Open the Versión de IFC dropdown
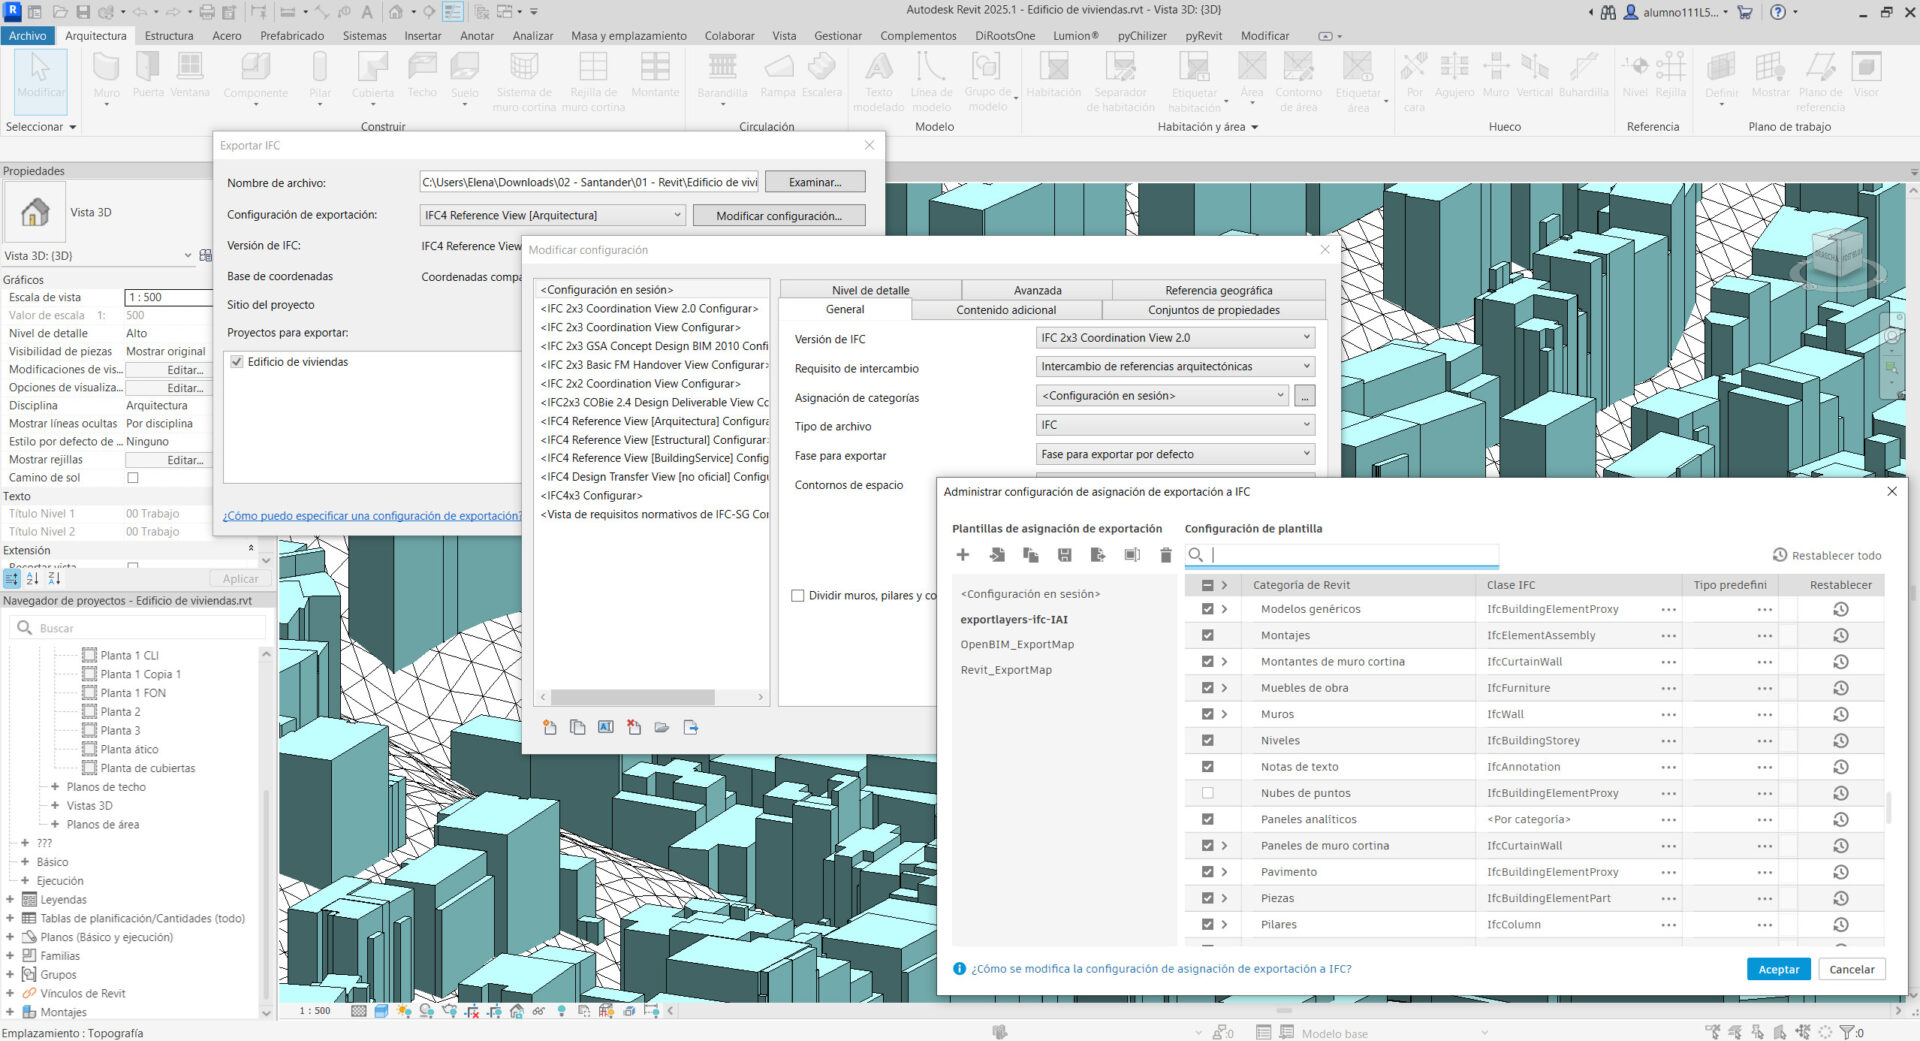This screenshot has width=1920, height=1041. point(1174,338)
